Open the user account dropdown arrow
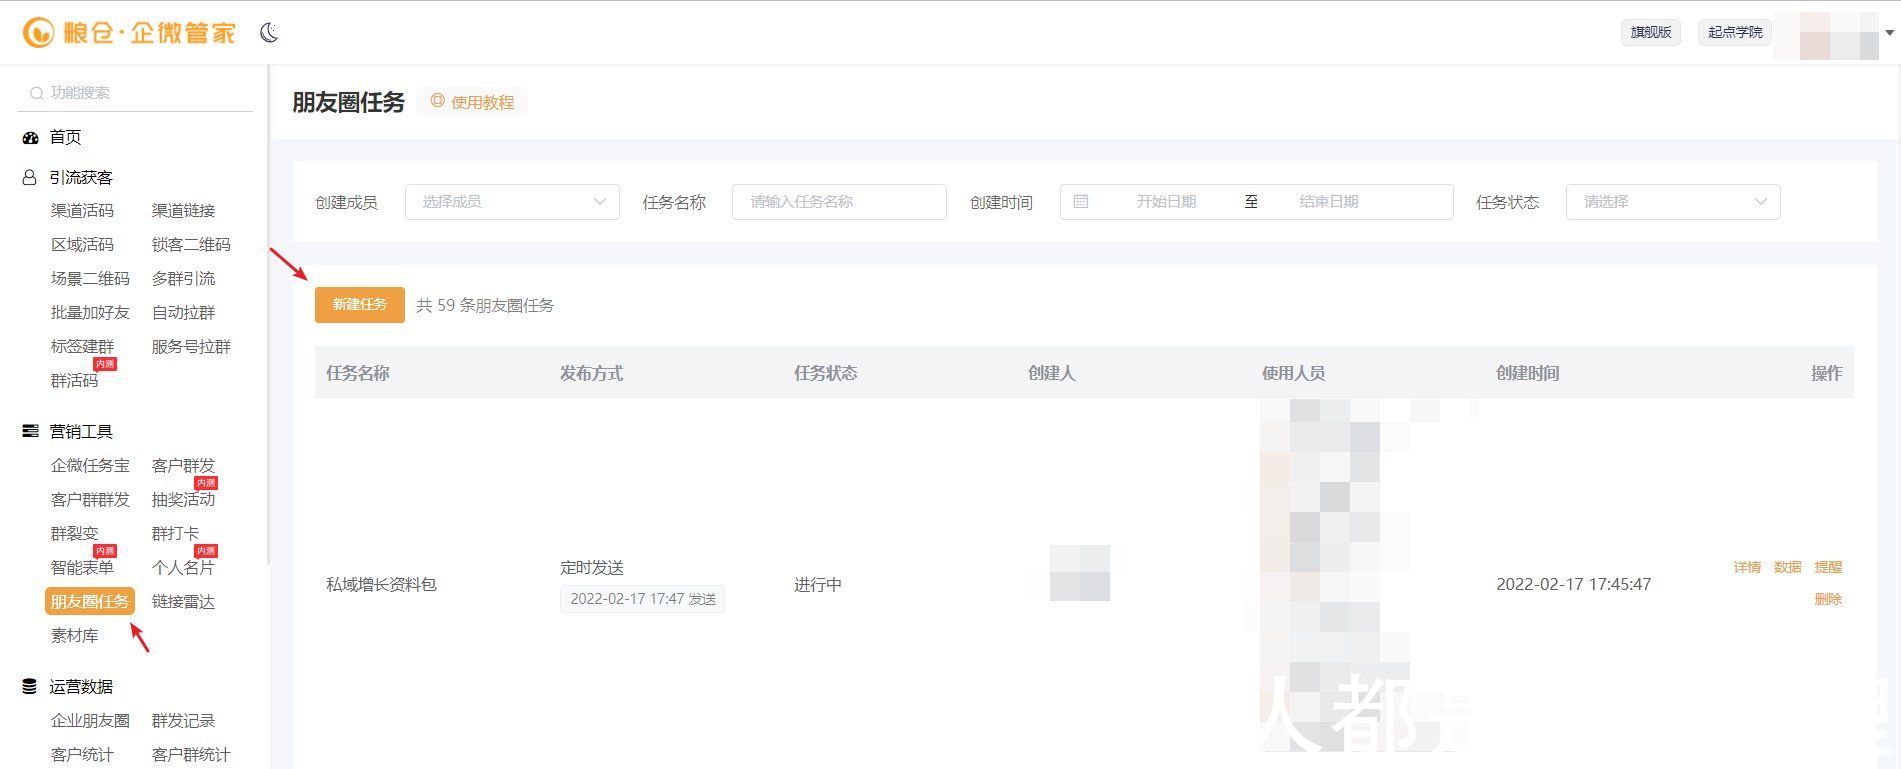Image resolution: width=1901 pixels, height=769 pixels. (x=1889, y=32)
